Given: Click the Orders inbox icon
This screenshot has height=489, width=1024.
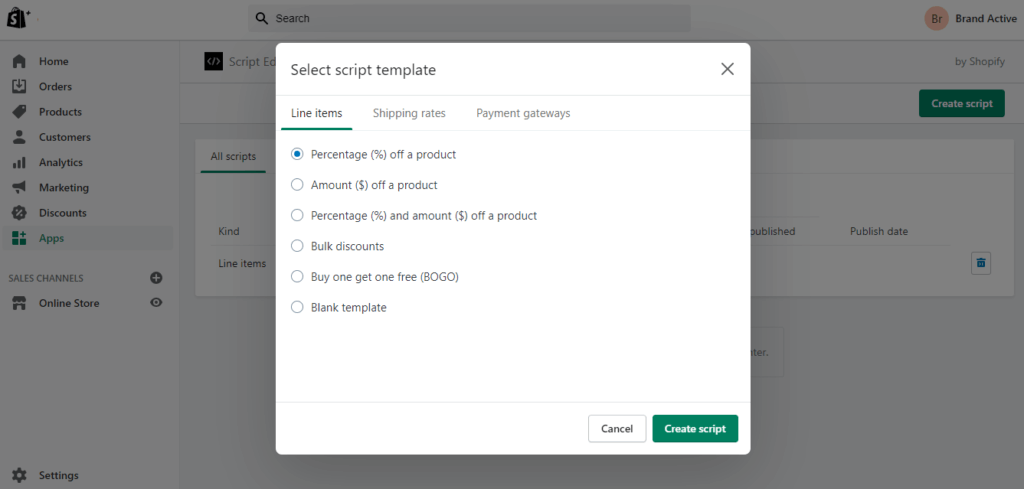Looking at the screenshot, I should [19, 86].
